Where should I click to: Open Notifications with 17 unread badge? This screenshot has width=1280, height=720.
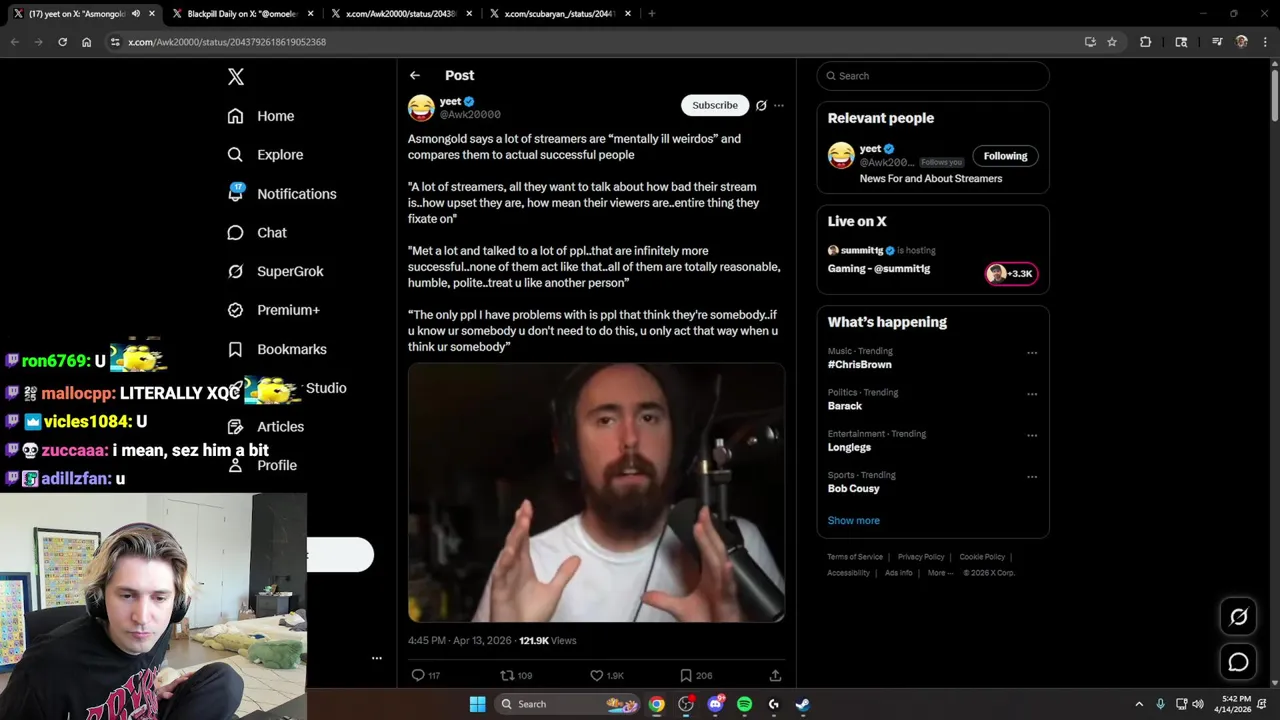click(282, 194)
